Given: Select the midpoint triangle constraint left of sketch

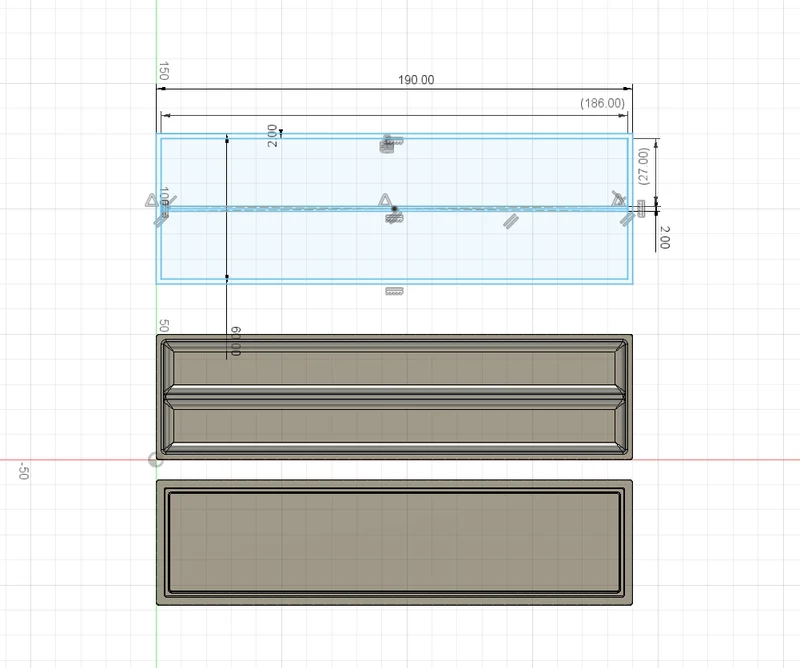Looking at the screenshot, I should point(152,201).
